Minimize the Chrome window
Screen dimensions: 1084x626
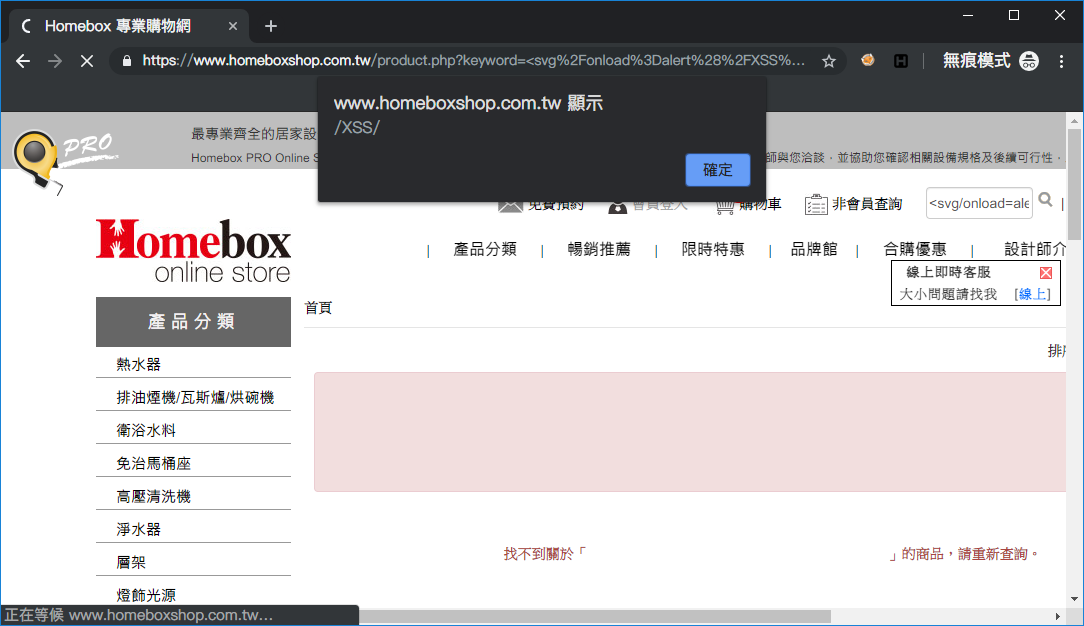(968, 15)
